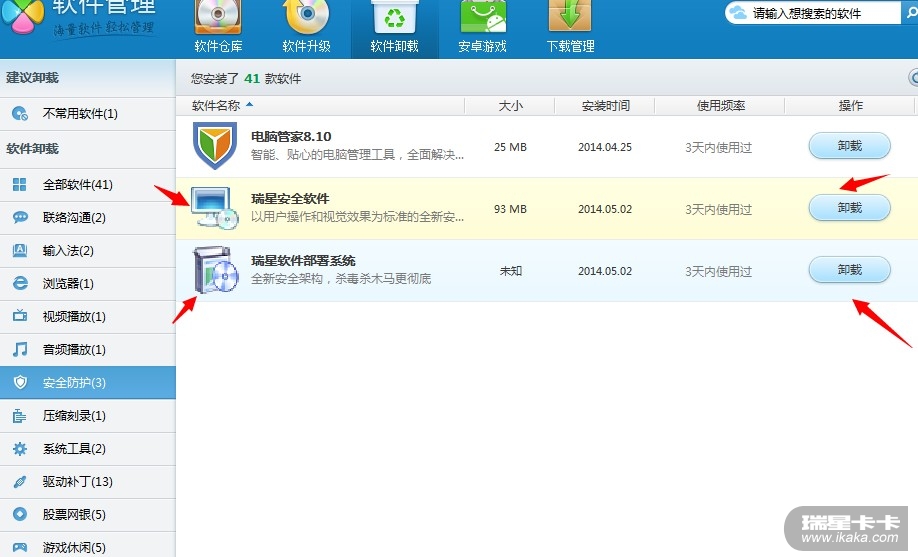This screenshot has width=918, height=557.
Task: Click the 瑞星安全软件 monitor icon
Action: [214, 207]
